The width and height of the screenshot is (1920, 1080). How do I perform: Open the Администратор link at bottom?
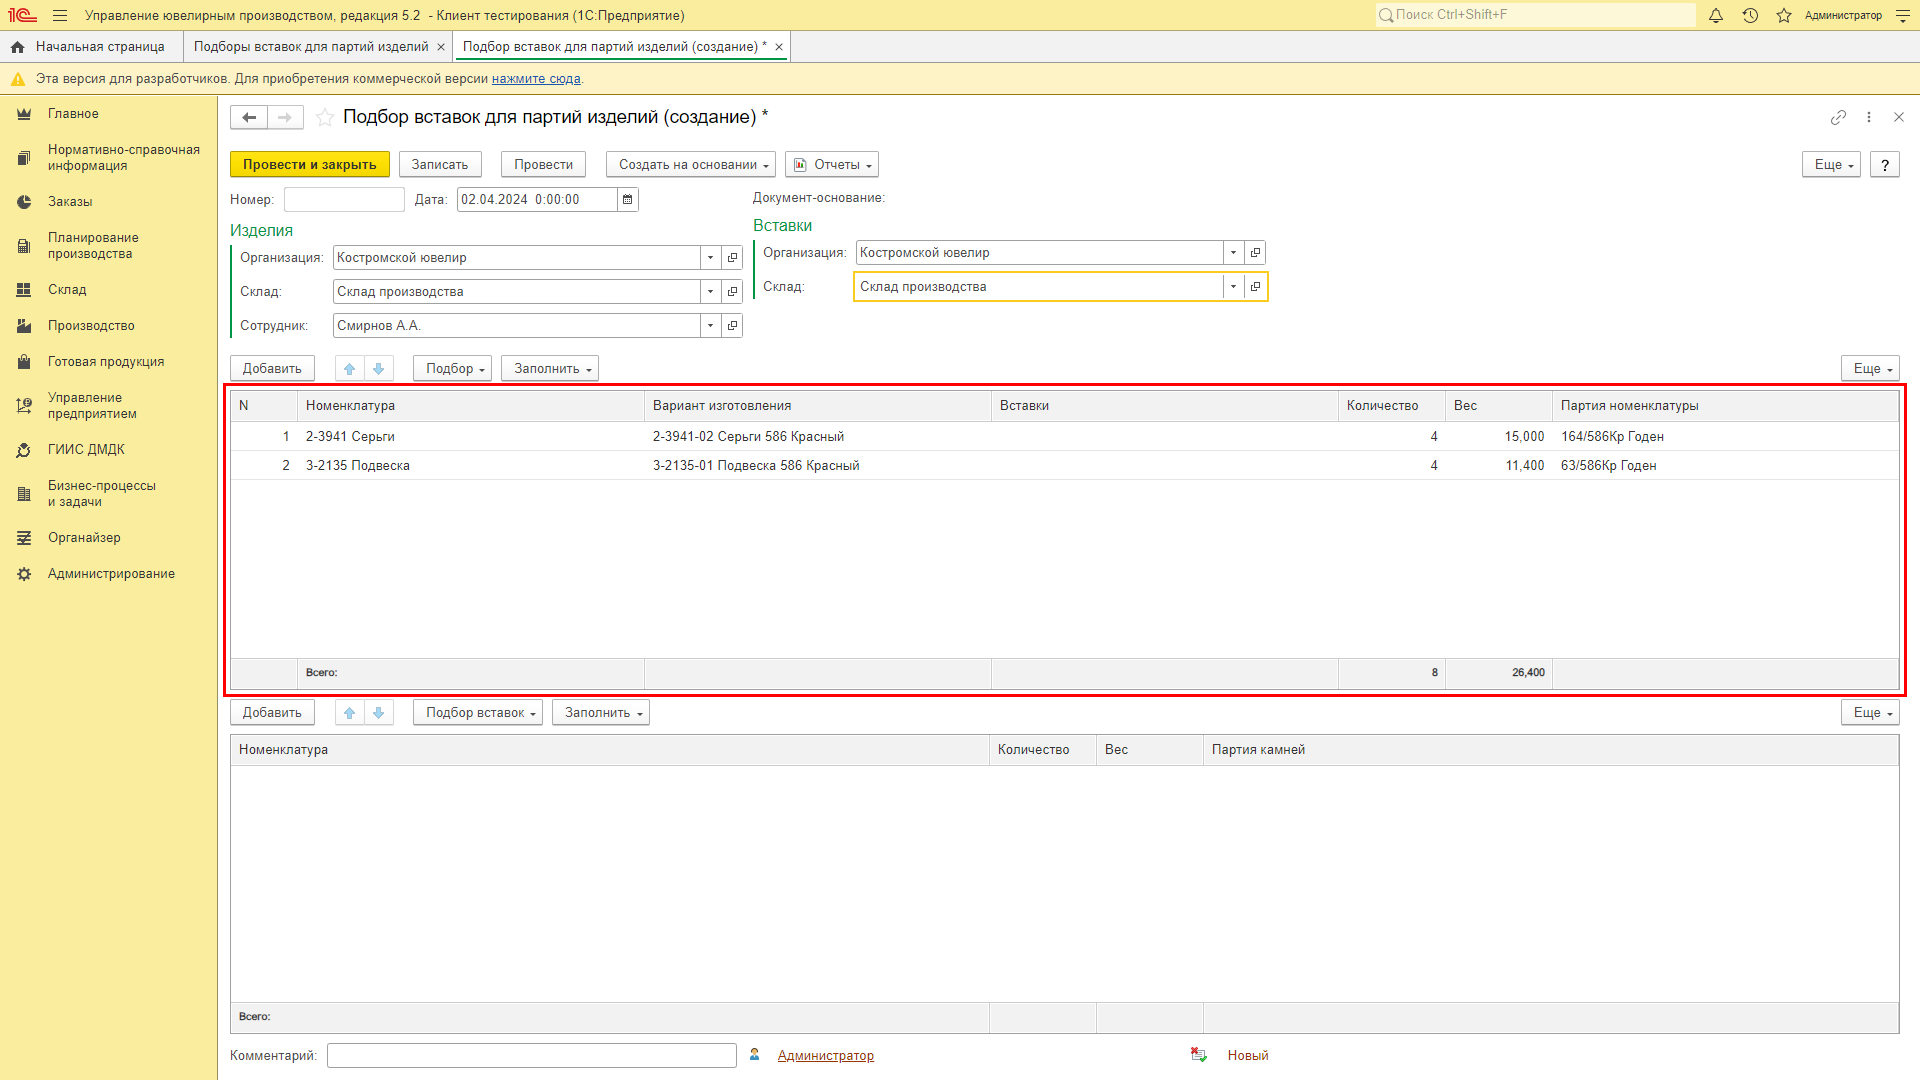click(826, 1055)
